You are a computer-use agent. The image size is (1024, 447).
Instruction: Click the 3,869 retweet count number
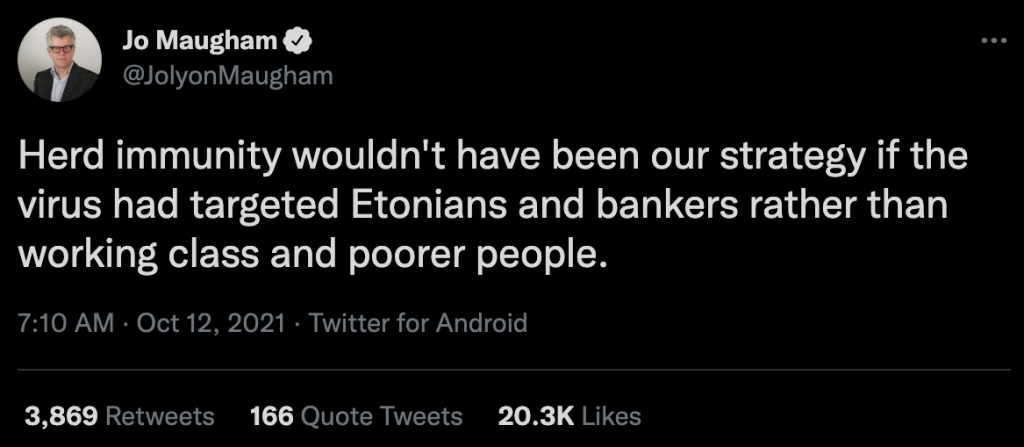click(60, 415)
